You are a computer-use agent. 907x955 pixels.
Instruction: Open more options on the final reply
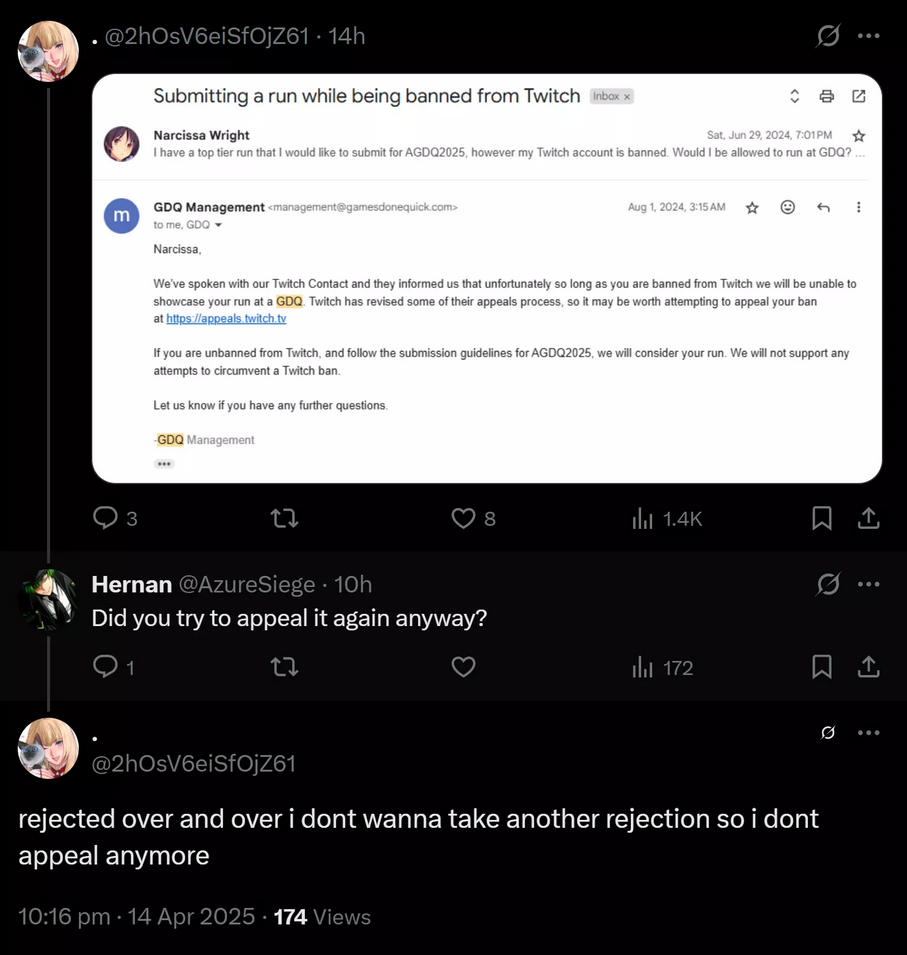(x=868, y=733)
